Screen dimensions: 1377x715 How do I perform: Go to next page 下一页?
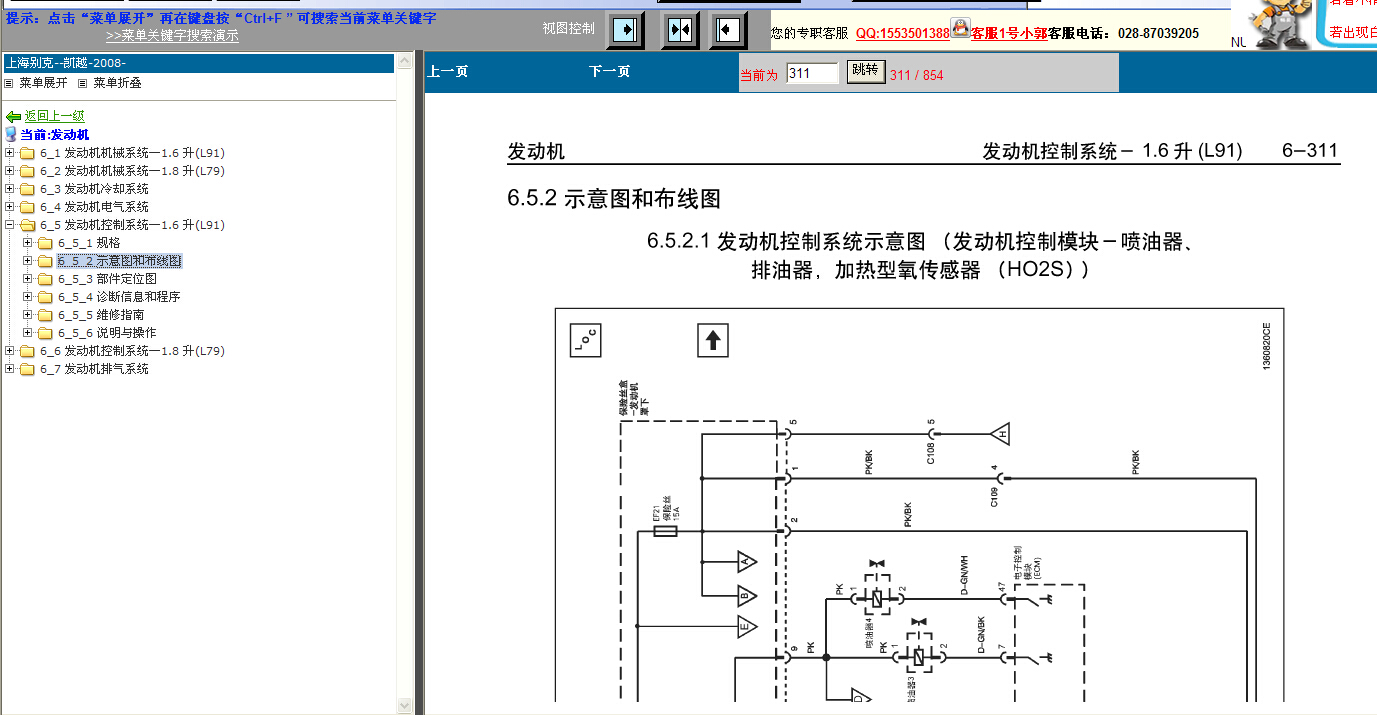pos(610,72)
